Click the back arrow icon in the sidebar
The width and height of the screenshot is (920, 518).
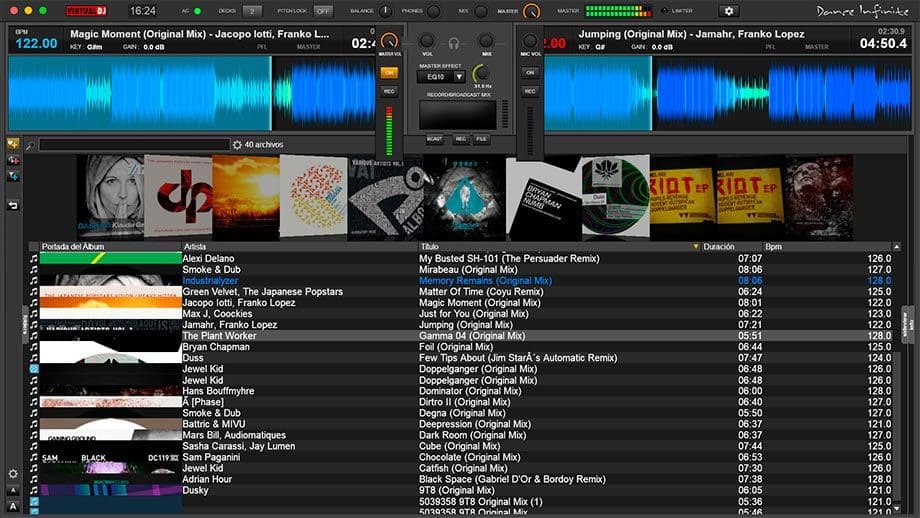click(x=13, y=205)
